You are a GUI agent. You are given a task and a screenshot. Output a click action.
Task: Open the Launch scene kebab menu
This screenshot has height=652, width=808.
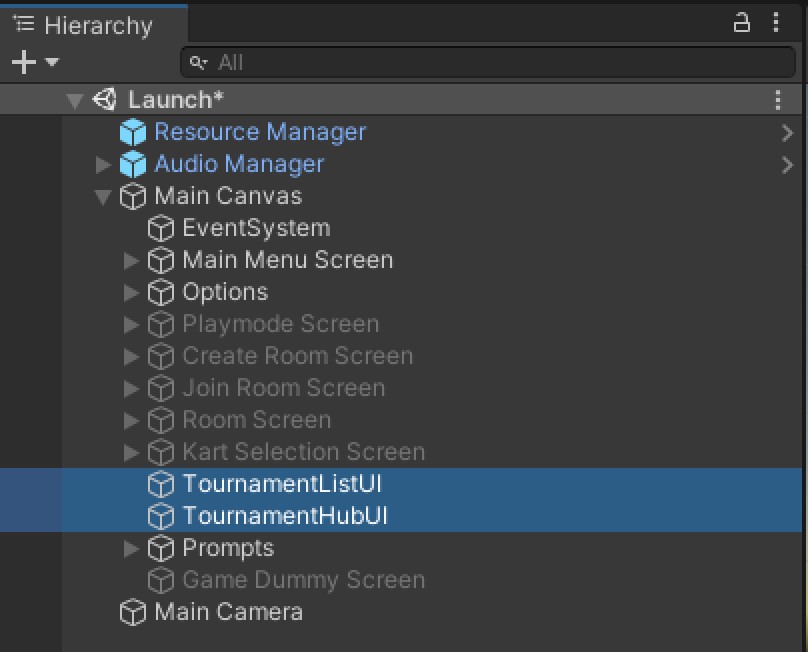click(778, 100)
